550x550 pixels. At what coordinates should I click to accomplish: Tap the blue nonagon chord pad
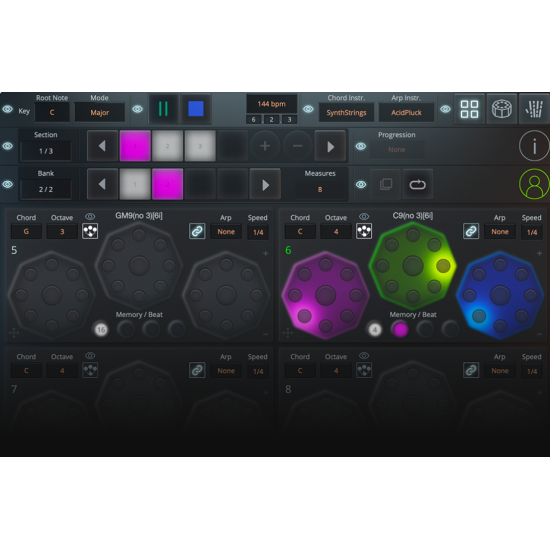[500, 295]
